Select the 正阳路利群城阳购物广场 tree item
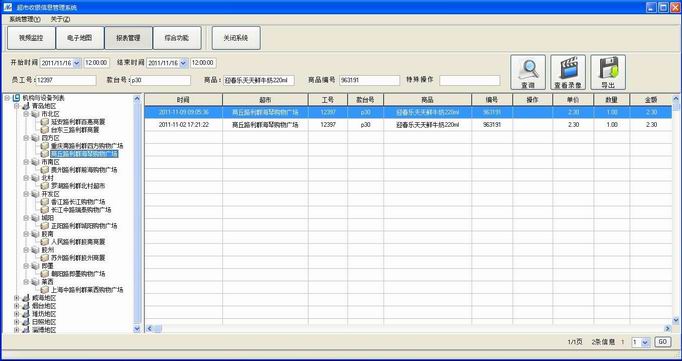 (x=84, y=226)
